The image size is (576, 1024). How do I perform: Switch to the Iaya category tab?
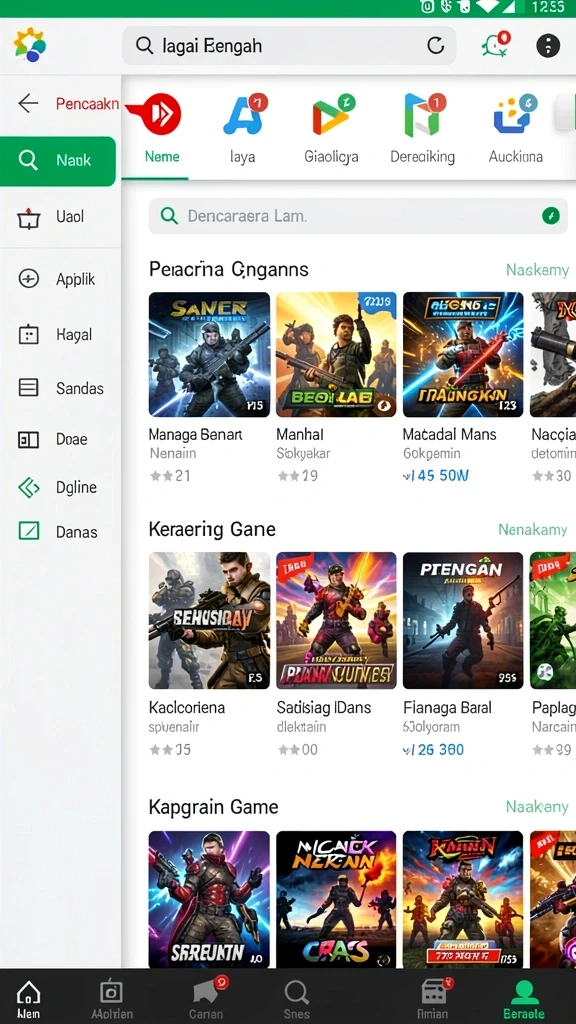[243, 129]
